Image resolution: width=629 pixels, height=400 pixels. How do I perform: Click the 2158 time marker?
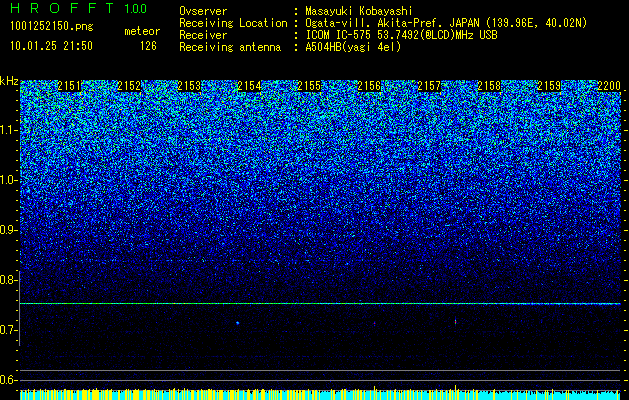489,86
